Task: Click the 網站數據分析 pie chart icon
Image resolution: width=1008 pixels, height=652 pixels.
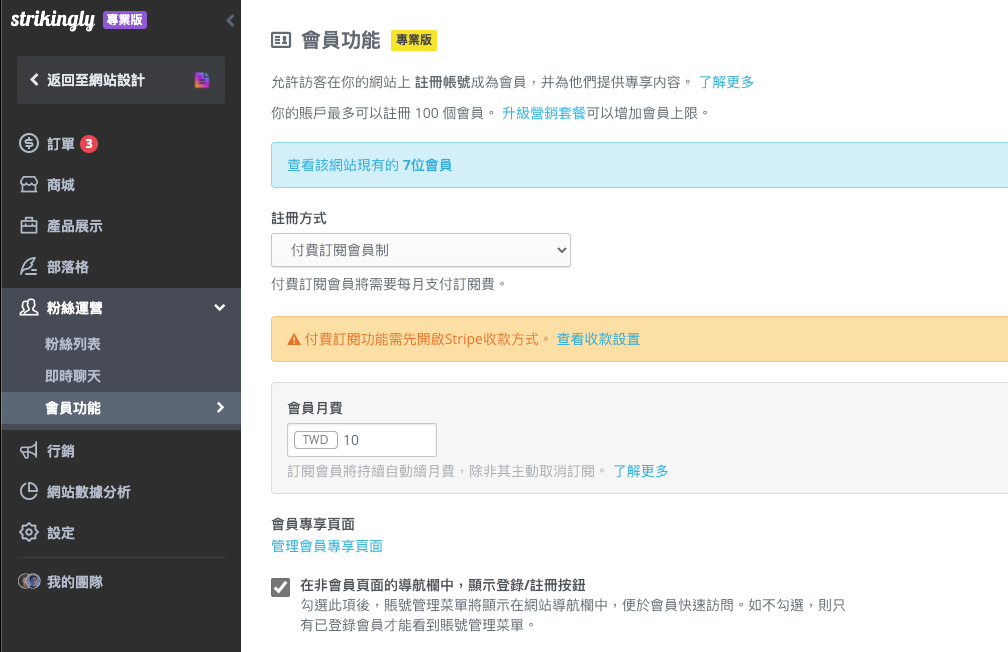Action: [29, 492]
